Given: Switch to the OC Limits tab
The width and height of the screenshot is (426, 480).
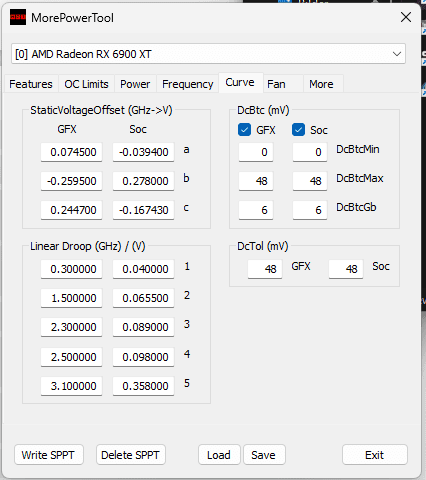Looking at the screenshot, I should tap(86, 84).
